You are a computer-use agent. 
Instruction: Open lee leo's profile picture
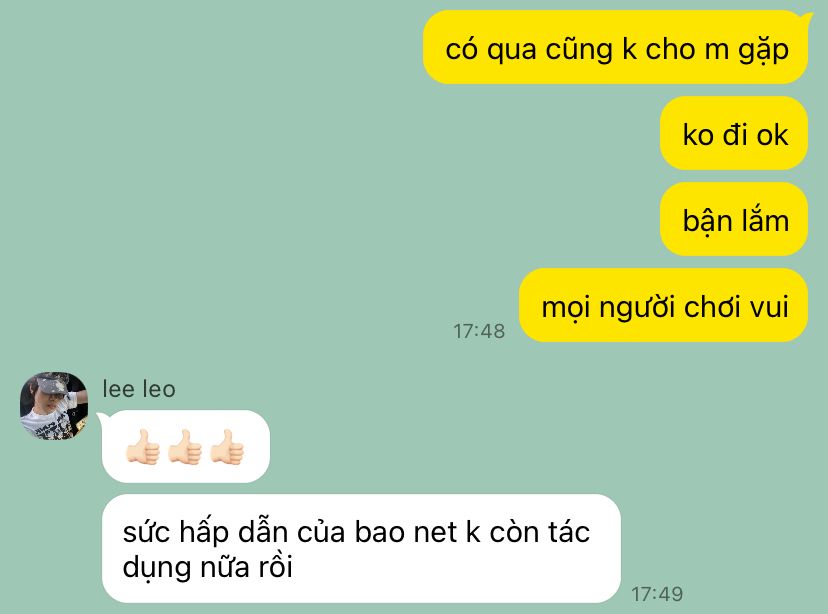(54, 405)
